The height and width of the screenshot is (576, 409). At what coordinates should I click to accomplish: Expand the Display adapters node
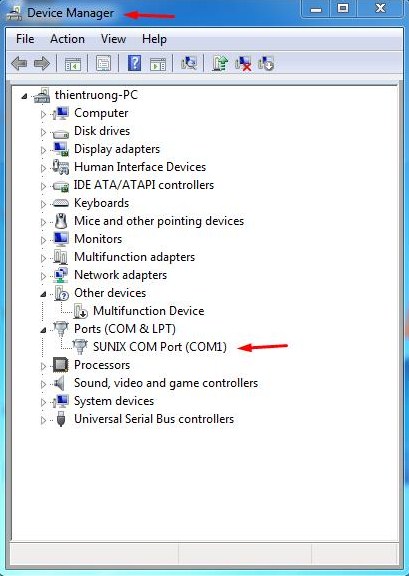click(x=43, y=150)
